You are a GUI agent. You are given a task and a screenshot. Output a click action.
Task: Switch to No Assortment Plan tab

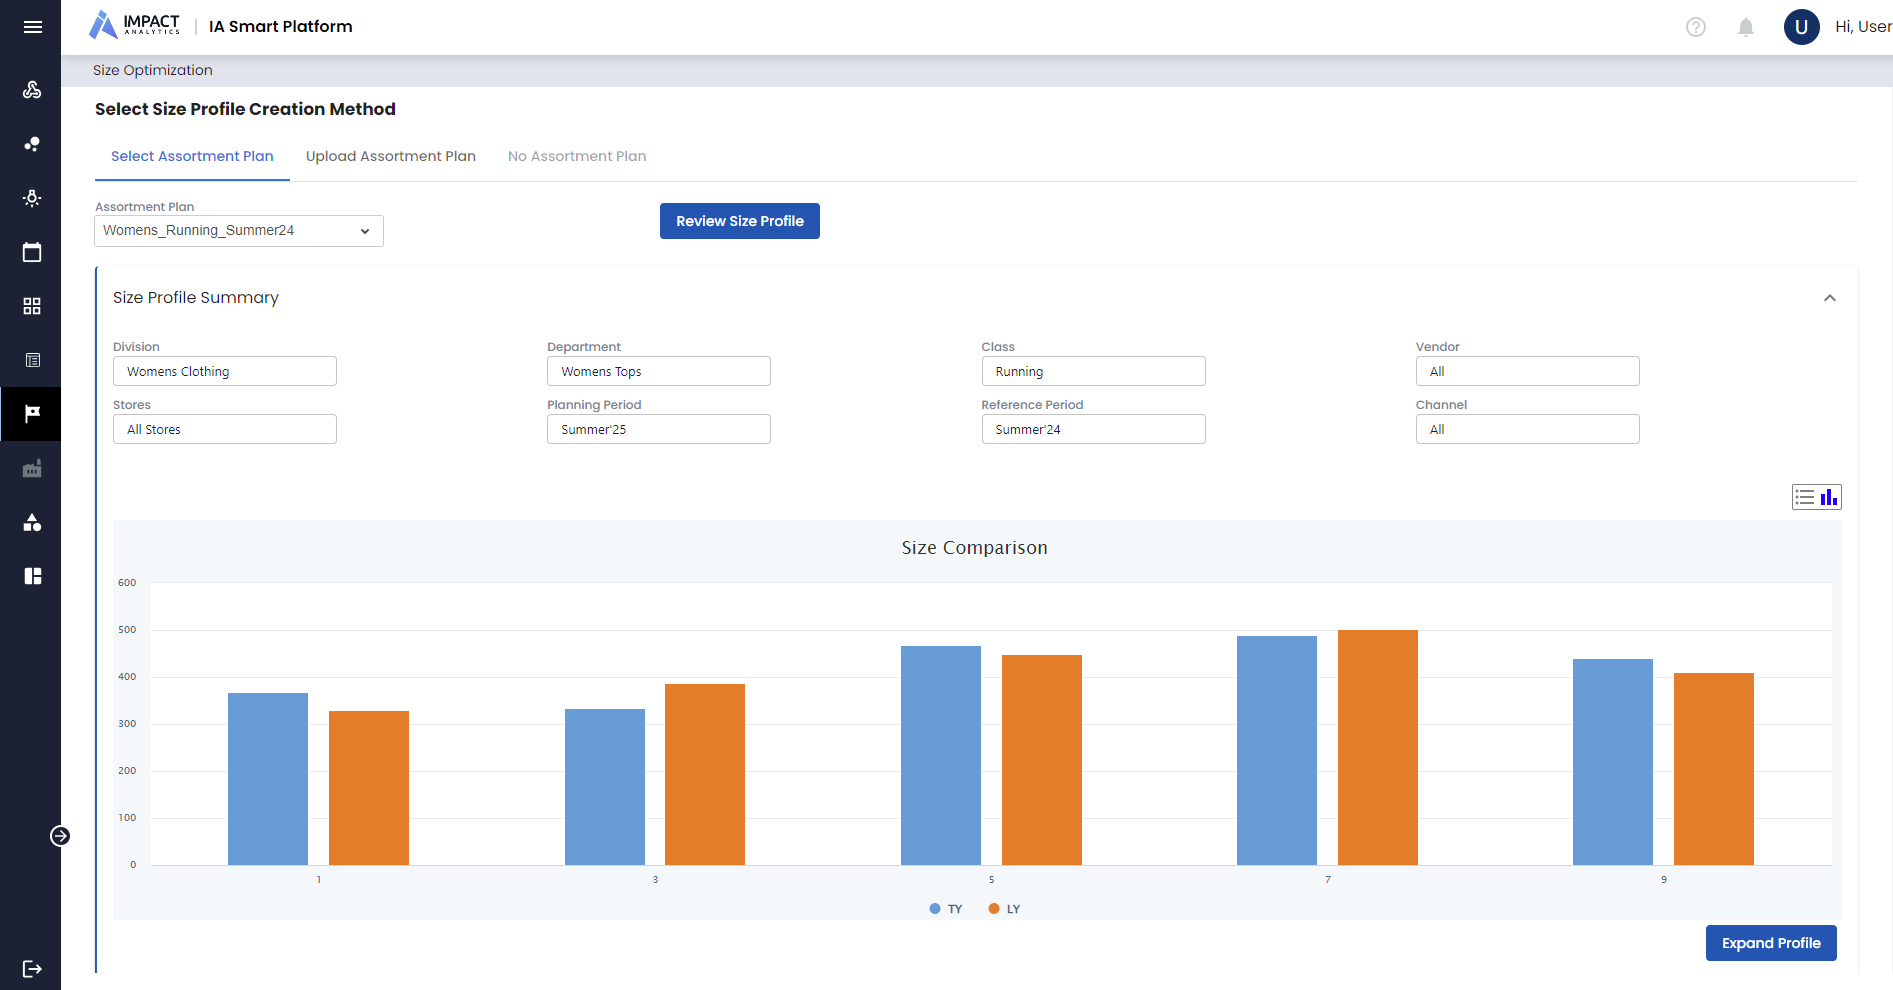point(577,157)
